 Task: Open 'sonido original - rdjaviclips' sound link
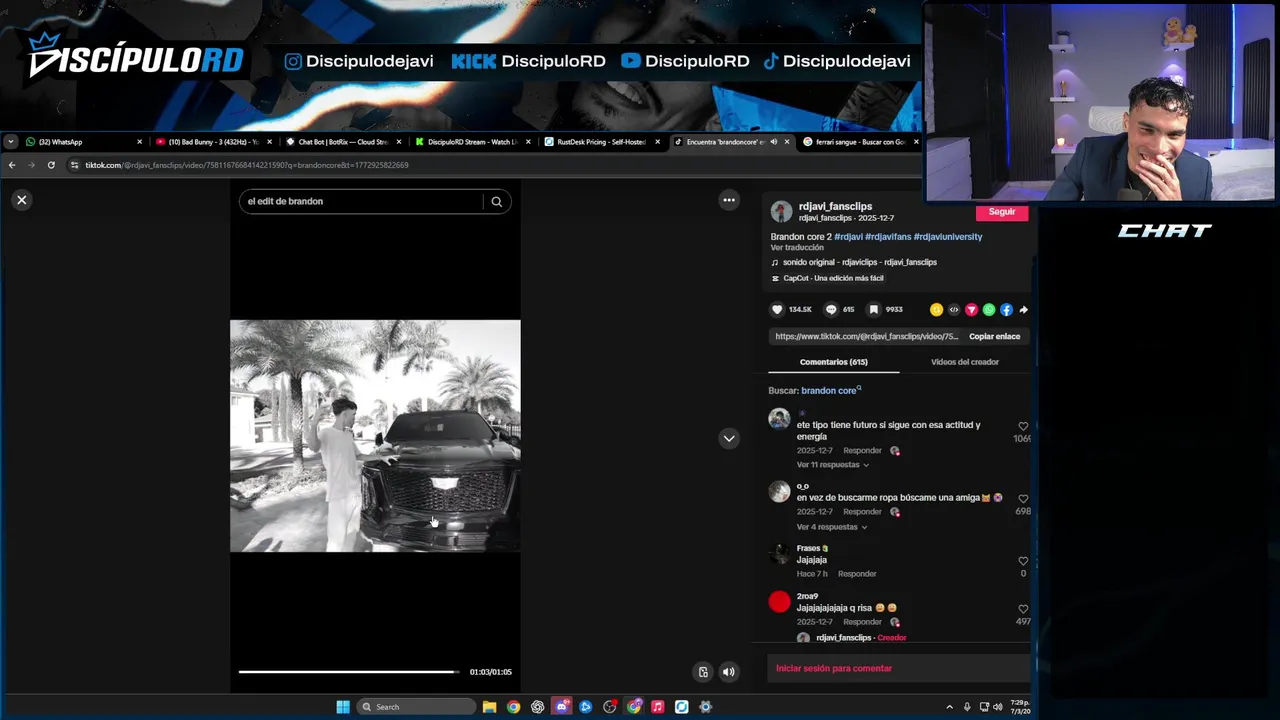click(860, 262)
